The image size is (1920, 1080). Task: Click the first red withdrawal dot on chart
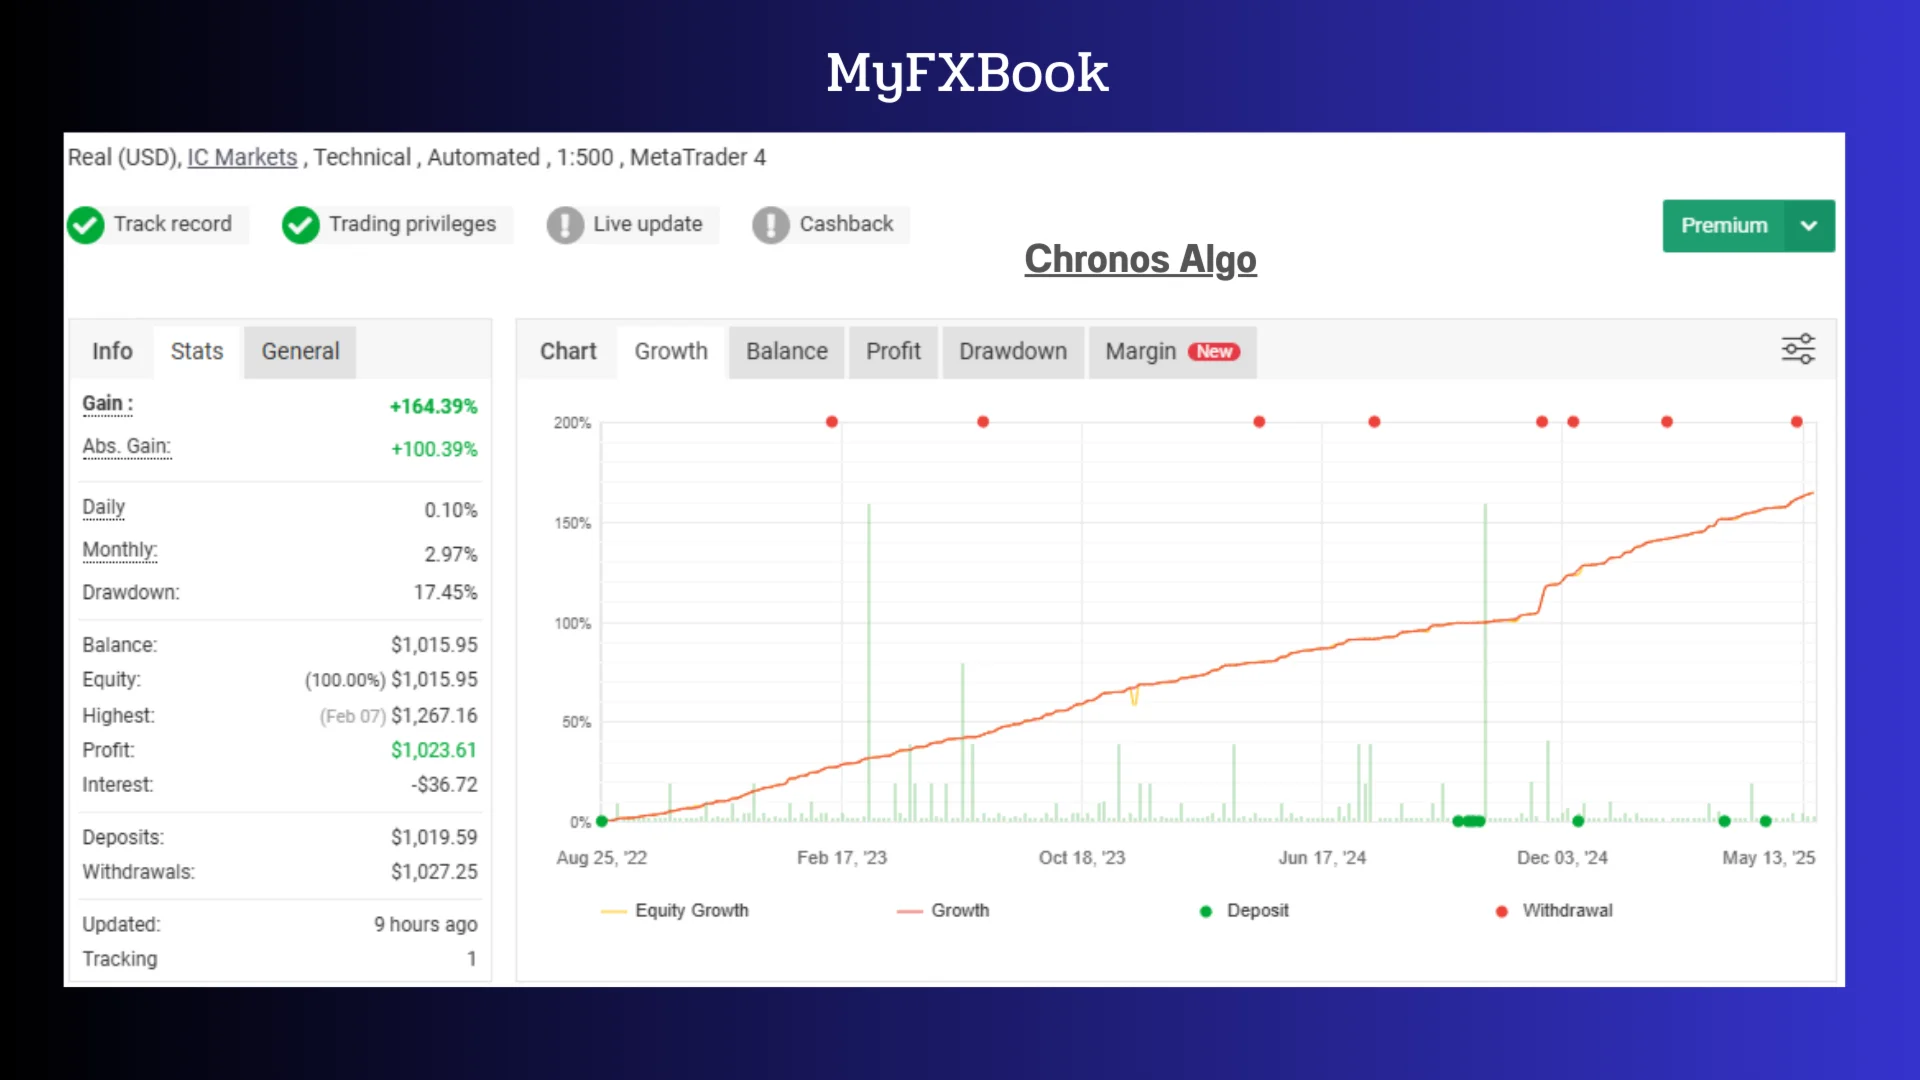click(831, 422)
